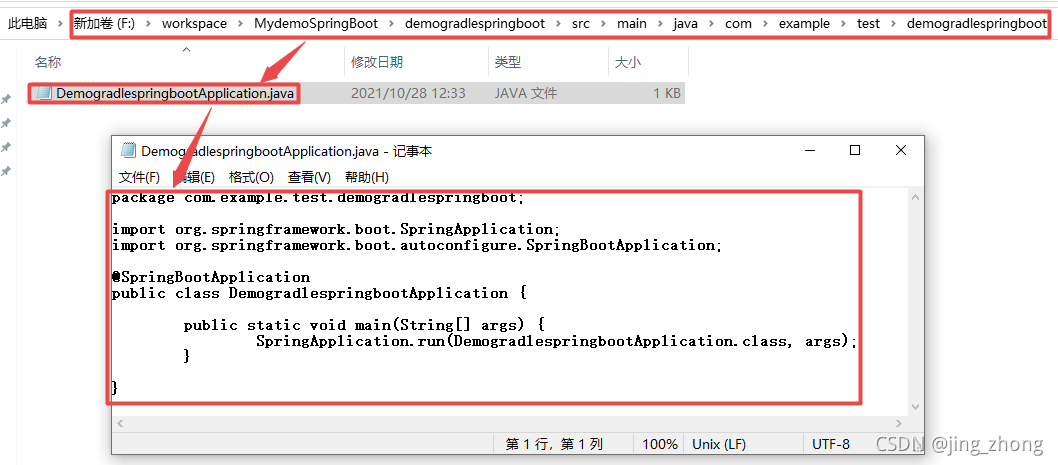Click the 1 KB size cell

(667, 93)
